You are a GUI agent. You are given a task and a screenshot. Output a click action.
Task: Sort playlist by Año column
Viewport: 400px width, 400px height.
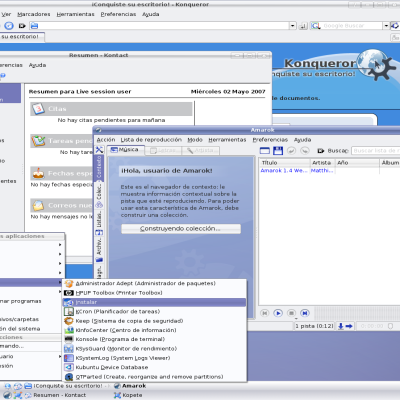click(x=357, y=163)
